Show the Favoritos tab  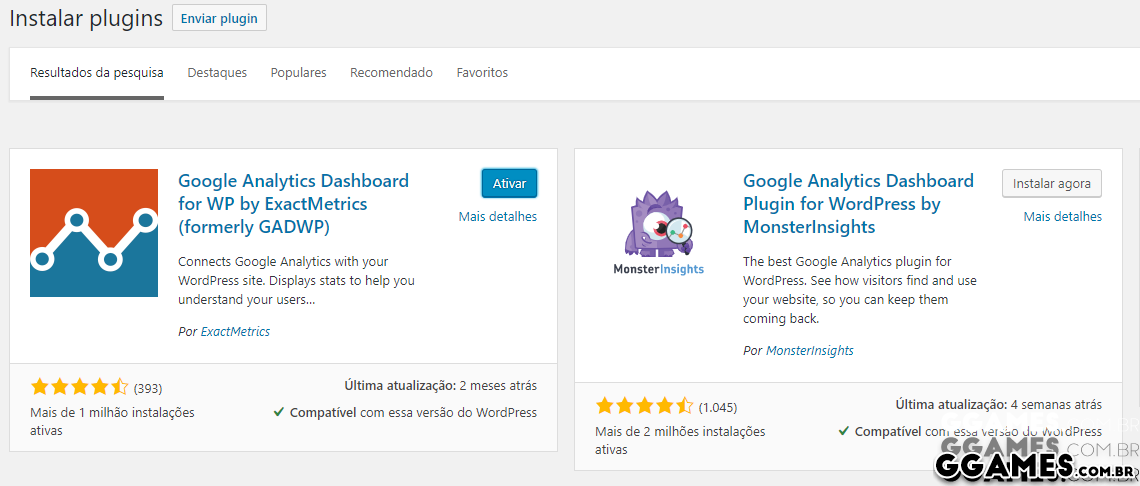click(x=482, y=73)
